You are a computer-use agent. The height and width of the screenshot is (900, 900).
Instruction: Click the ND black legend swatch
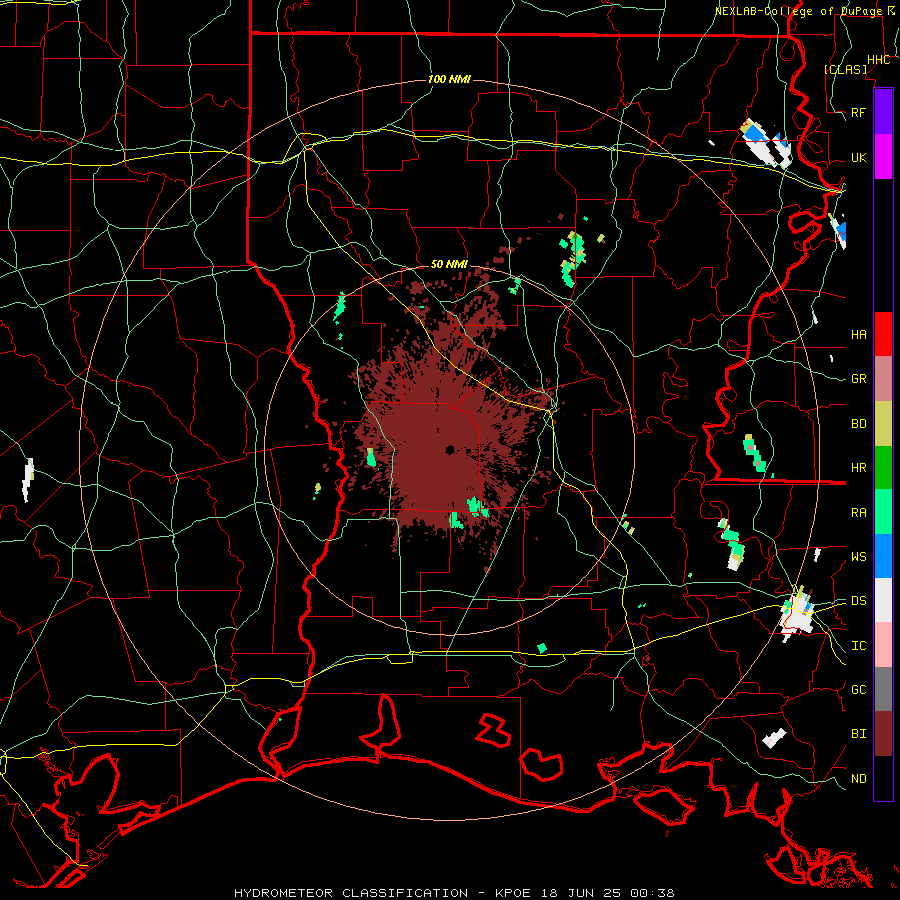pos(883,778)
